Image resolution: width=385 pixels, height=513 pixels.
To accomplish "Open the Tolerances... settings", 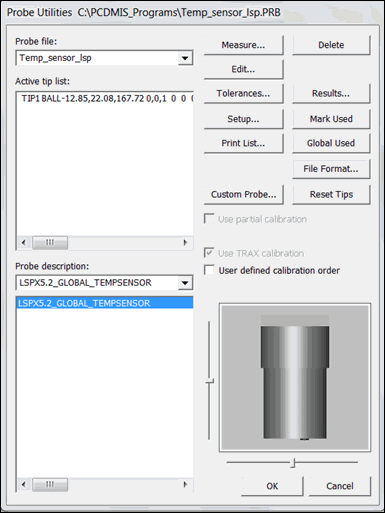I will [x=243, y=94].
